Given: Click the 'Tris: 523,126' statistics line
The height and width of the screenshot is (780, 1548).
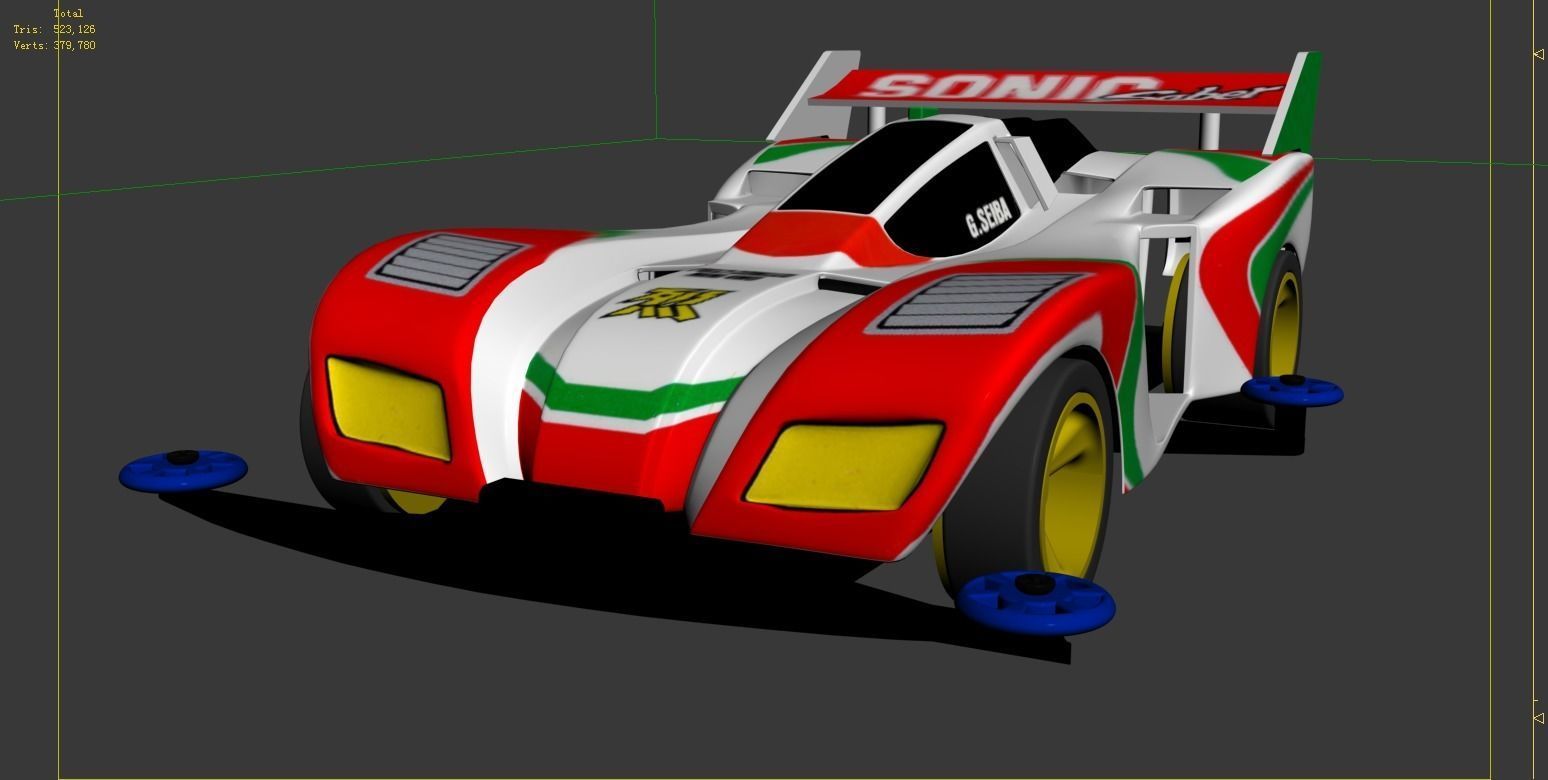Looking at the screenshot, I should [x=54, y=30].
